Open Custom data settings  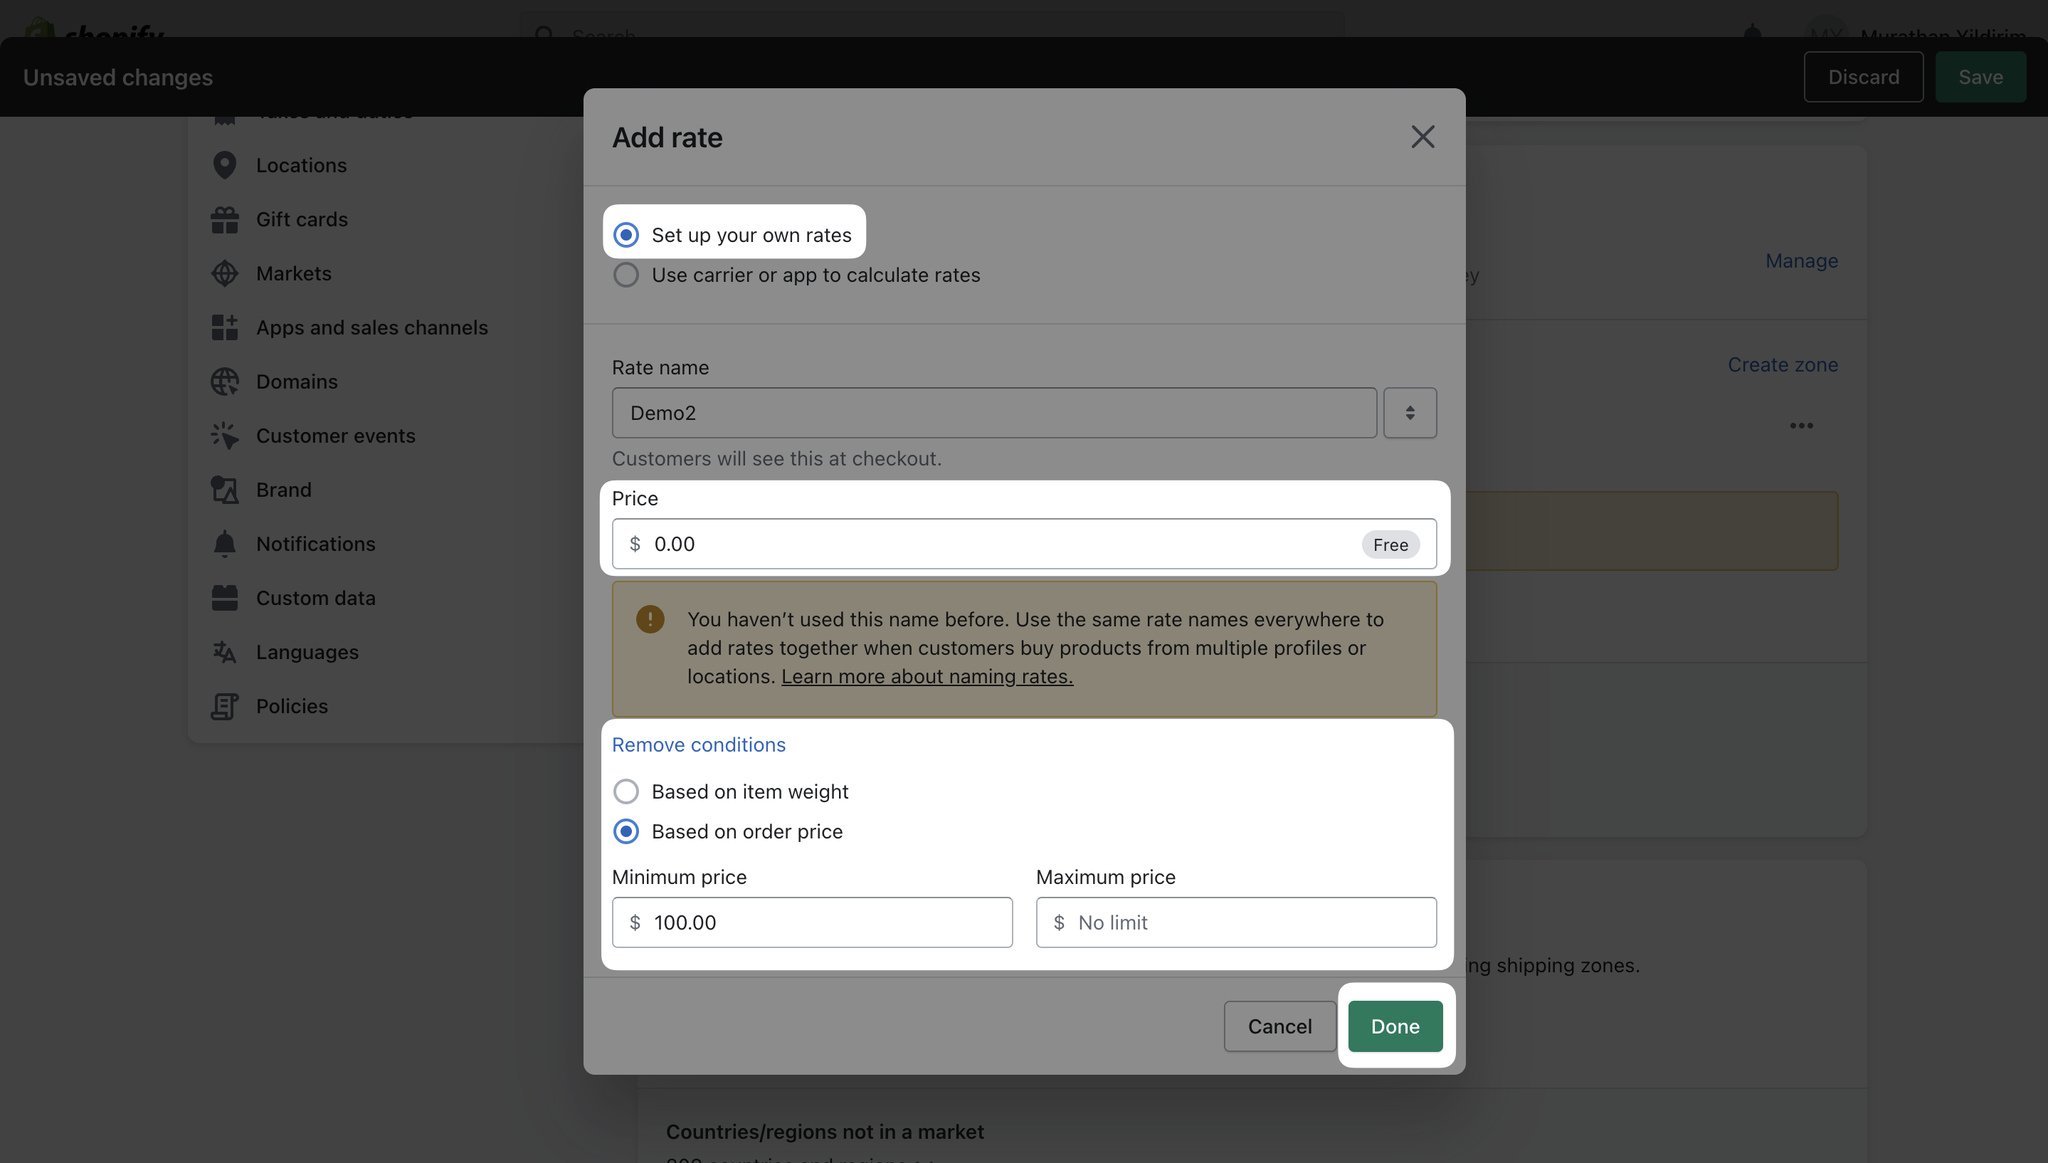(316, 597)
